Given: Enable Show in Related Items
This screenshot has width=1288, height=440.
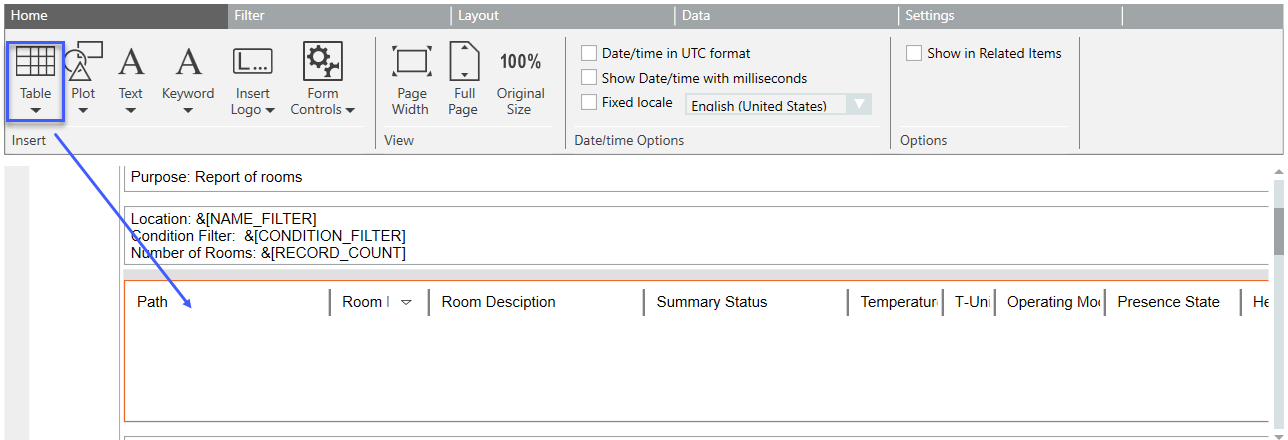Looking at the screenshot, I should (x=914, y=53).
